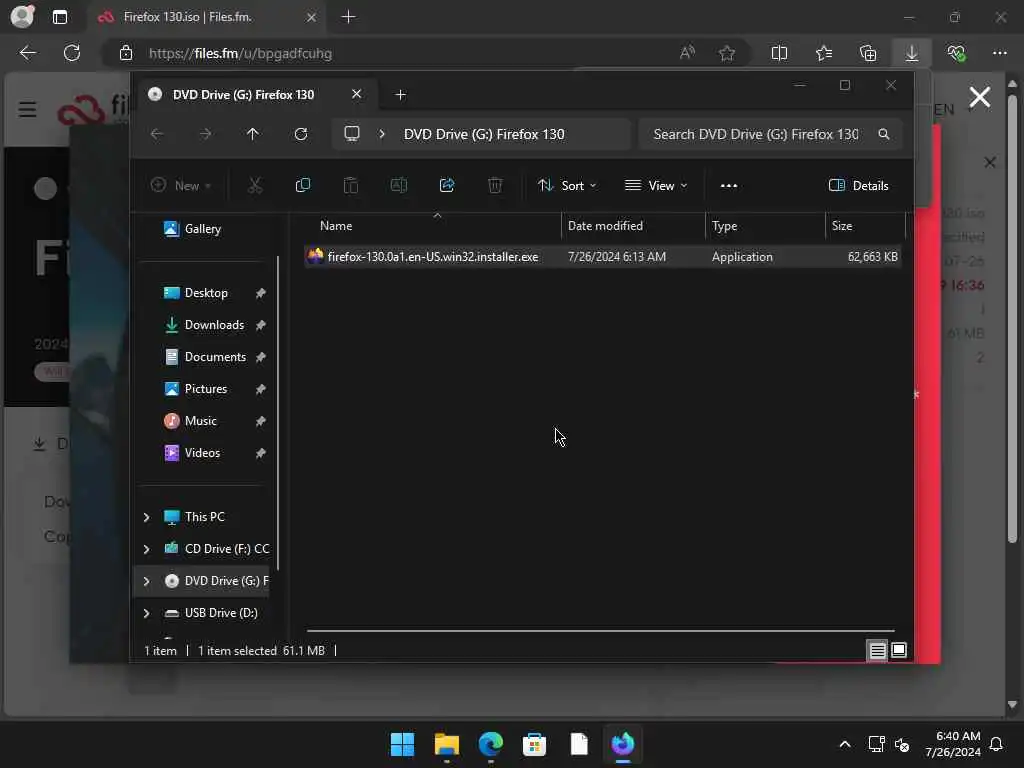Image resolution: width=1024 pixels, height=768 pixels.
Task: Sort by the Name column header
Action: [431, 226]
